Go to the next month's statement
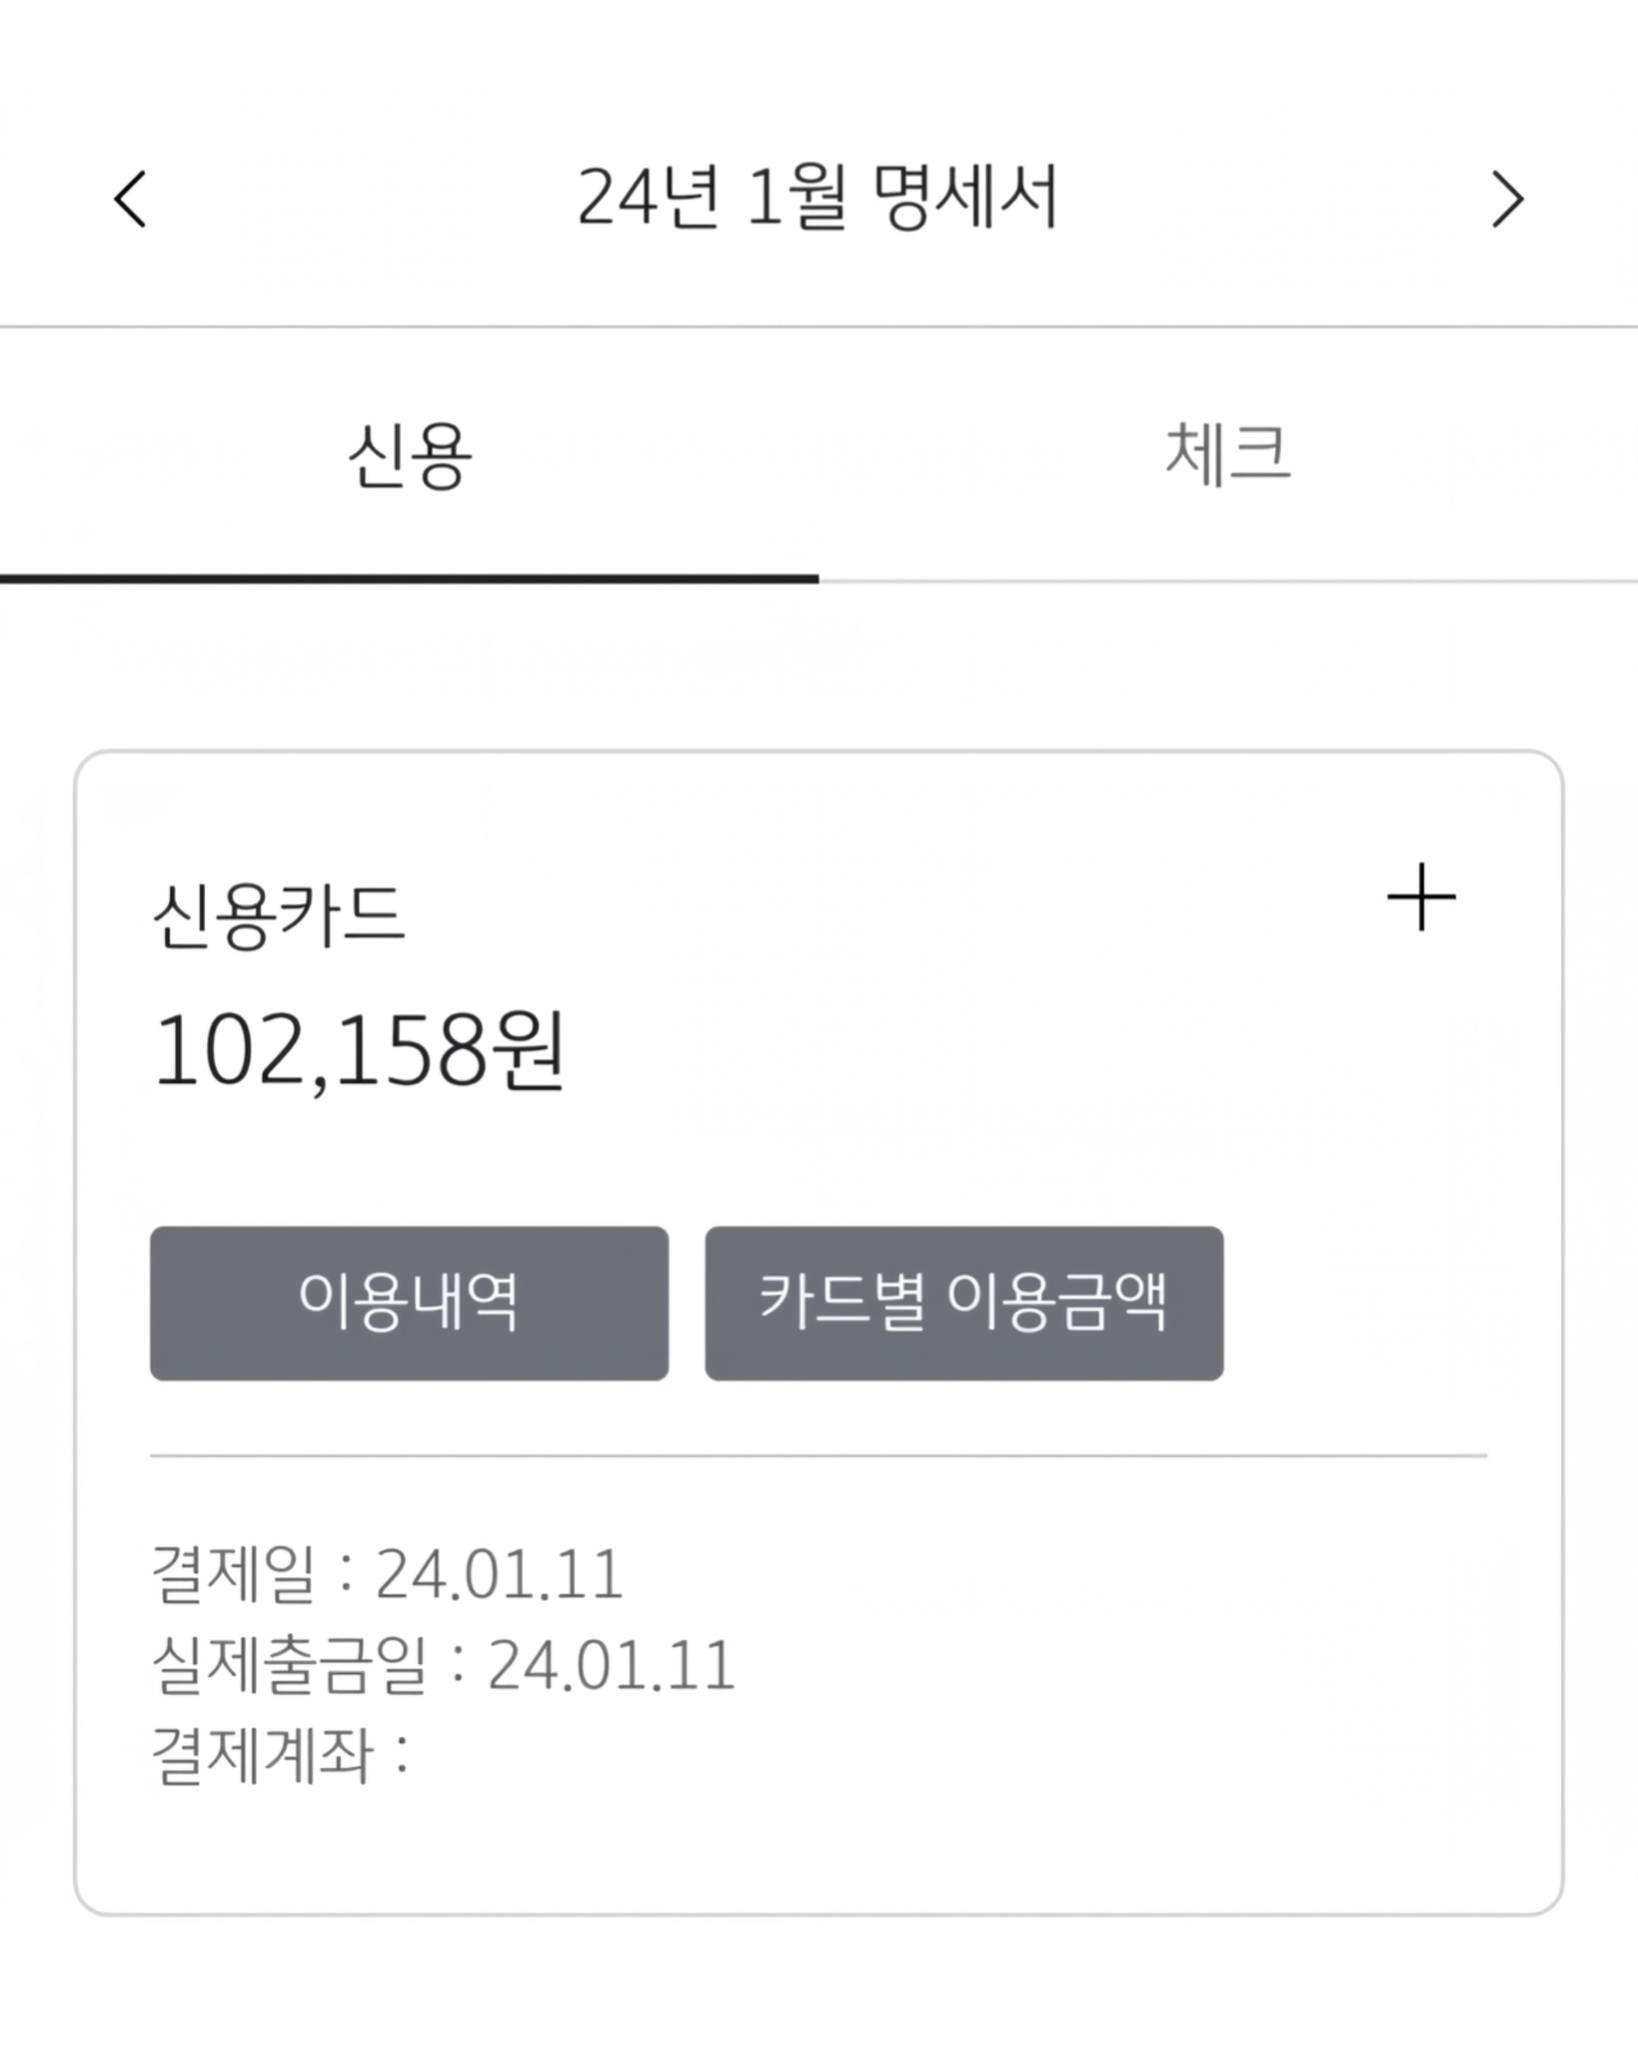Viewport: 1638px width, 2048px height. coord(1507,199)
